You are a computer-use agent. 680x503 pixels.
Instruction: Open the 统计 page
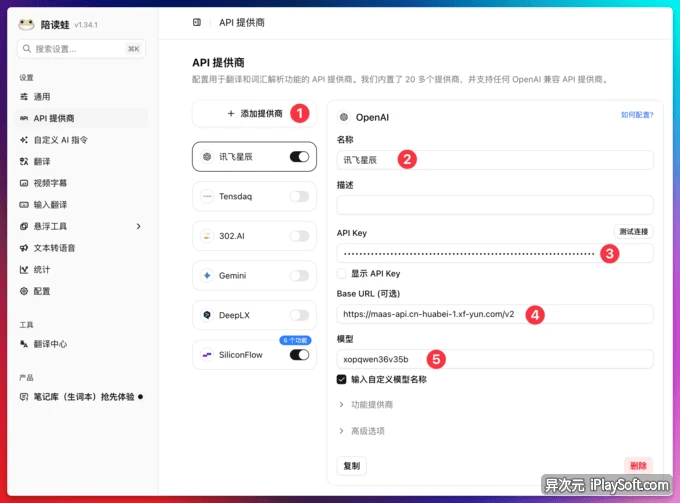(82, 270)
